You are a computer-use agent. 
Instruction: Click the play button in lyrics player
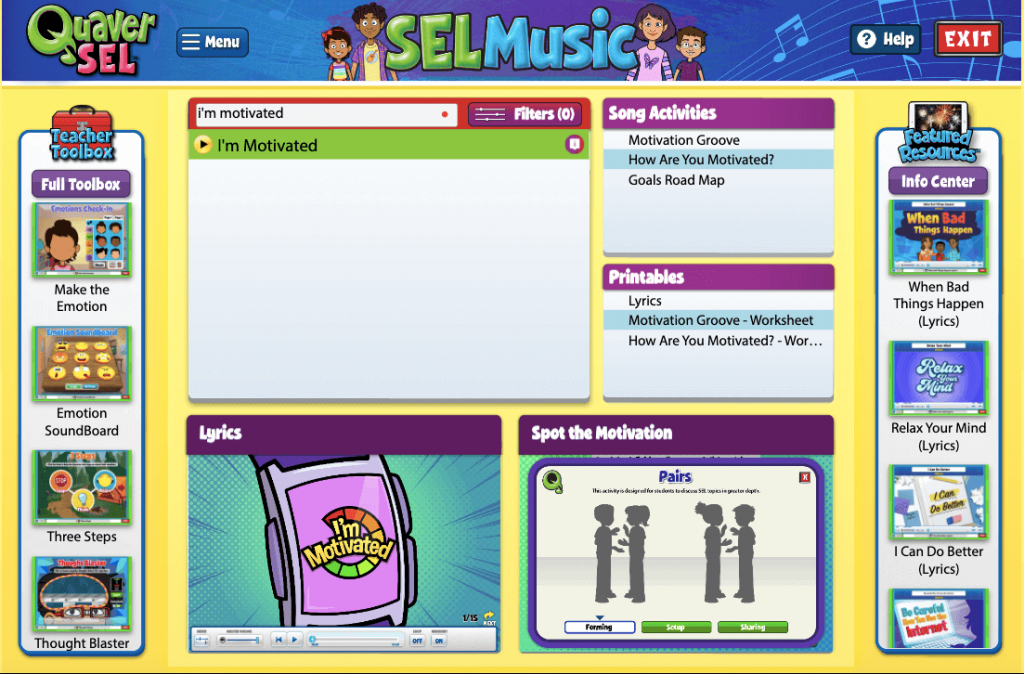point(295,639)
